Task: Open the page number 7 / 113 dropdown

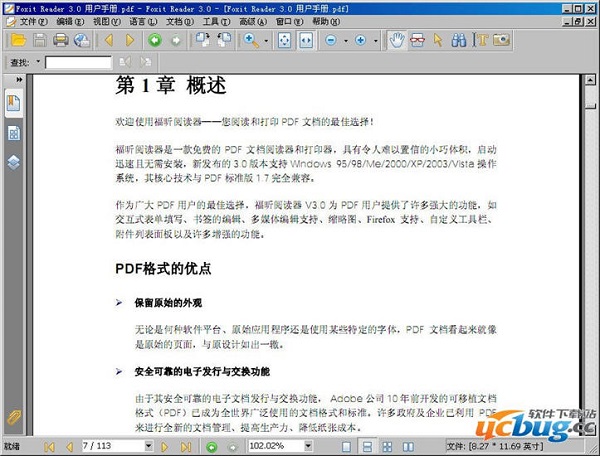Action: (148, 446)
